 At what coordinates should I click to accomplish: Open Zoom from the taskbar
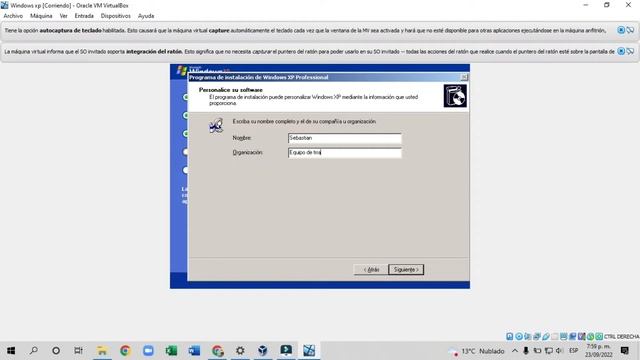[x=148, y=351]
